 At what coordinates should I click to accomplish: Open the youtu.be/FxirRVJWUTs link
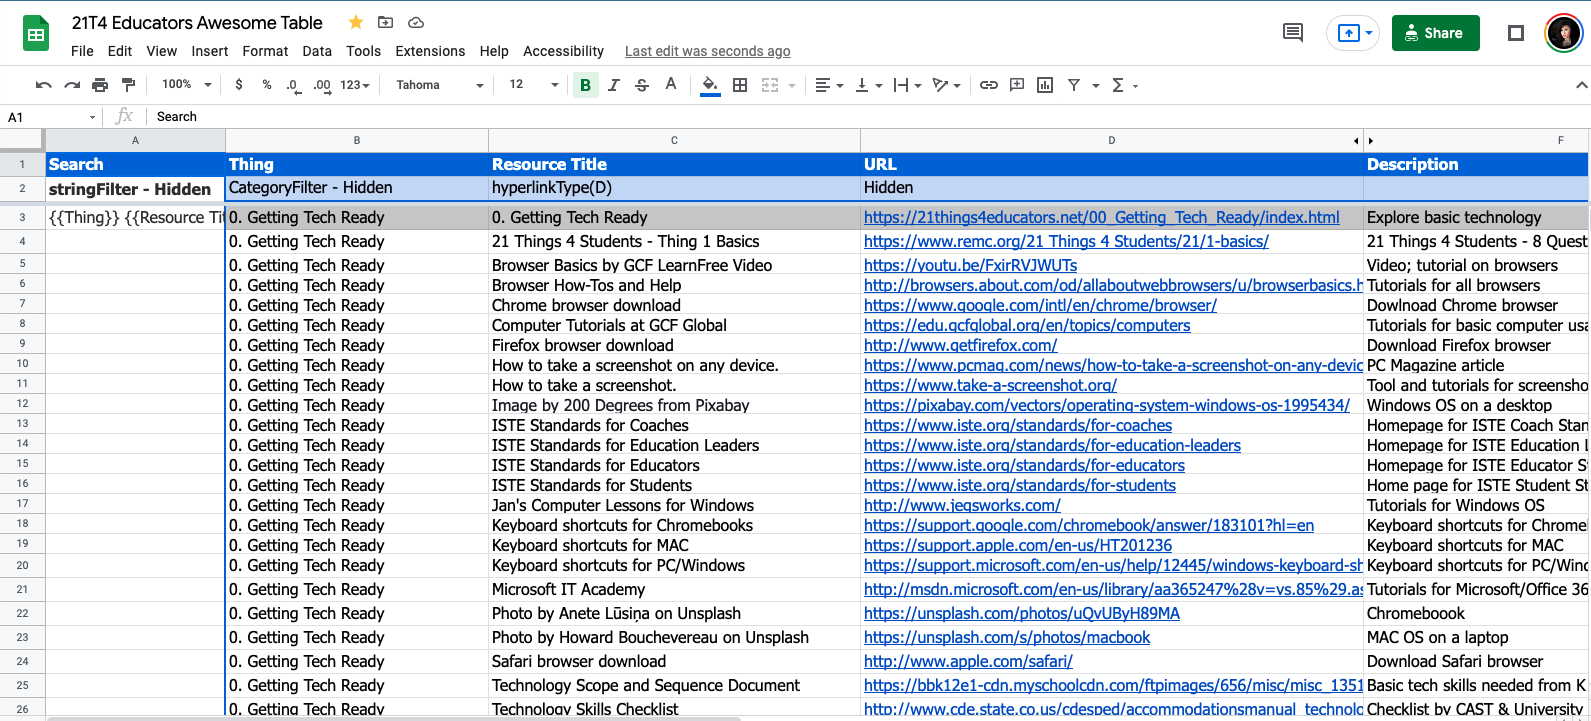(970, 265)
